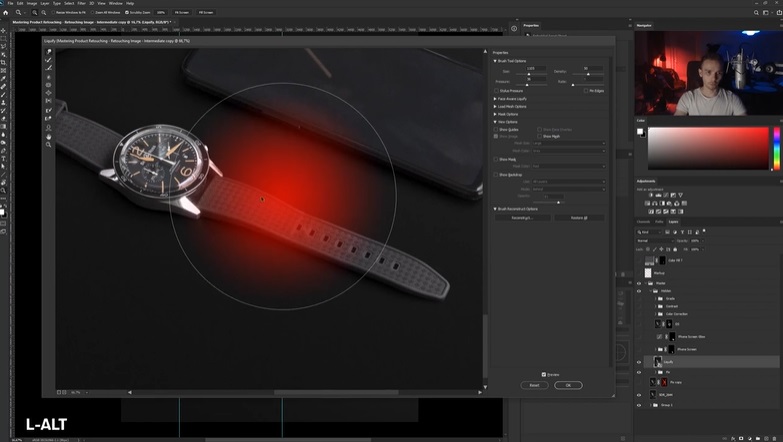Select the Type tool in main toolbar

(x=3, y=158)
